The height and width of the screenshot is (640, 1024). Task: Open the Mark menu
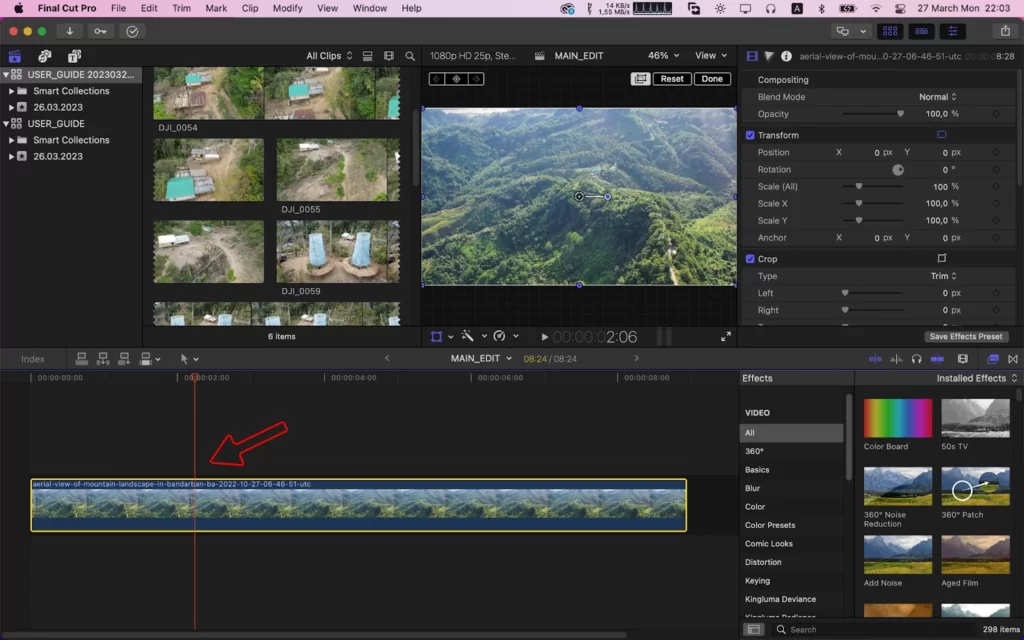[216, 8]
